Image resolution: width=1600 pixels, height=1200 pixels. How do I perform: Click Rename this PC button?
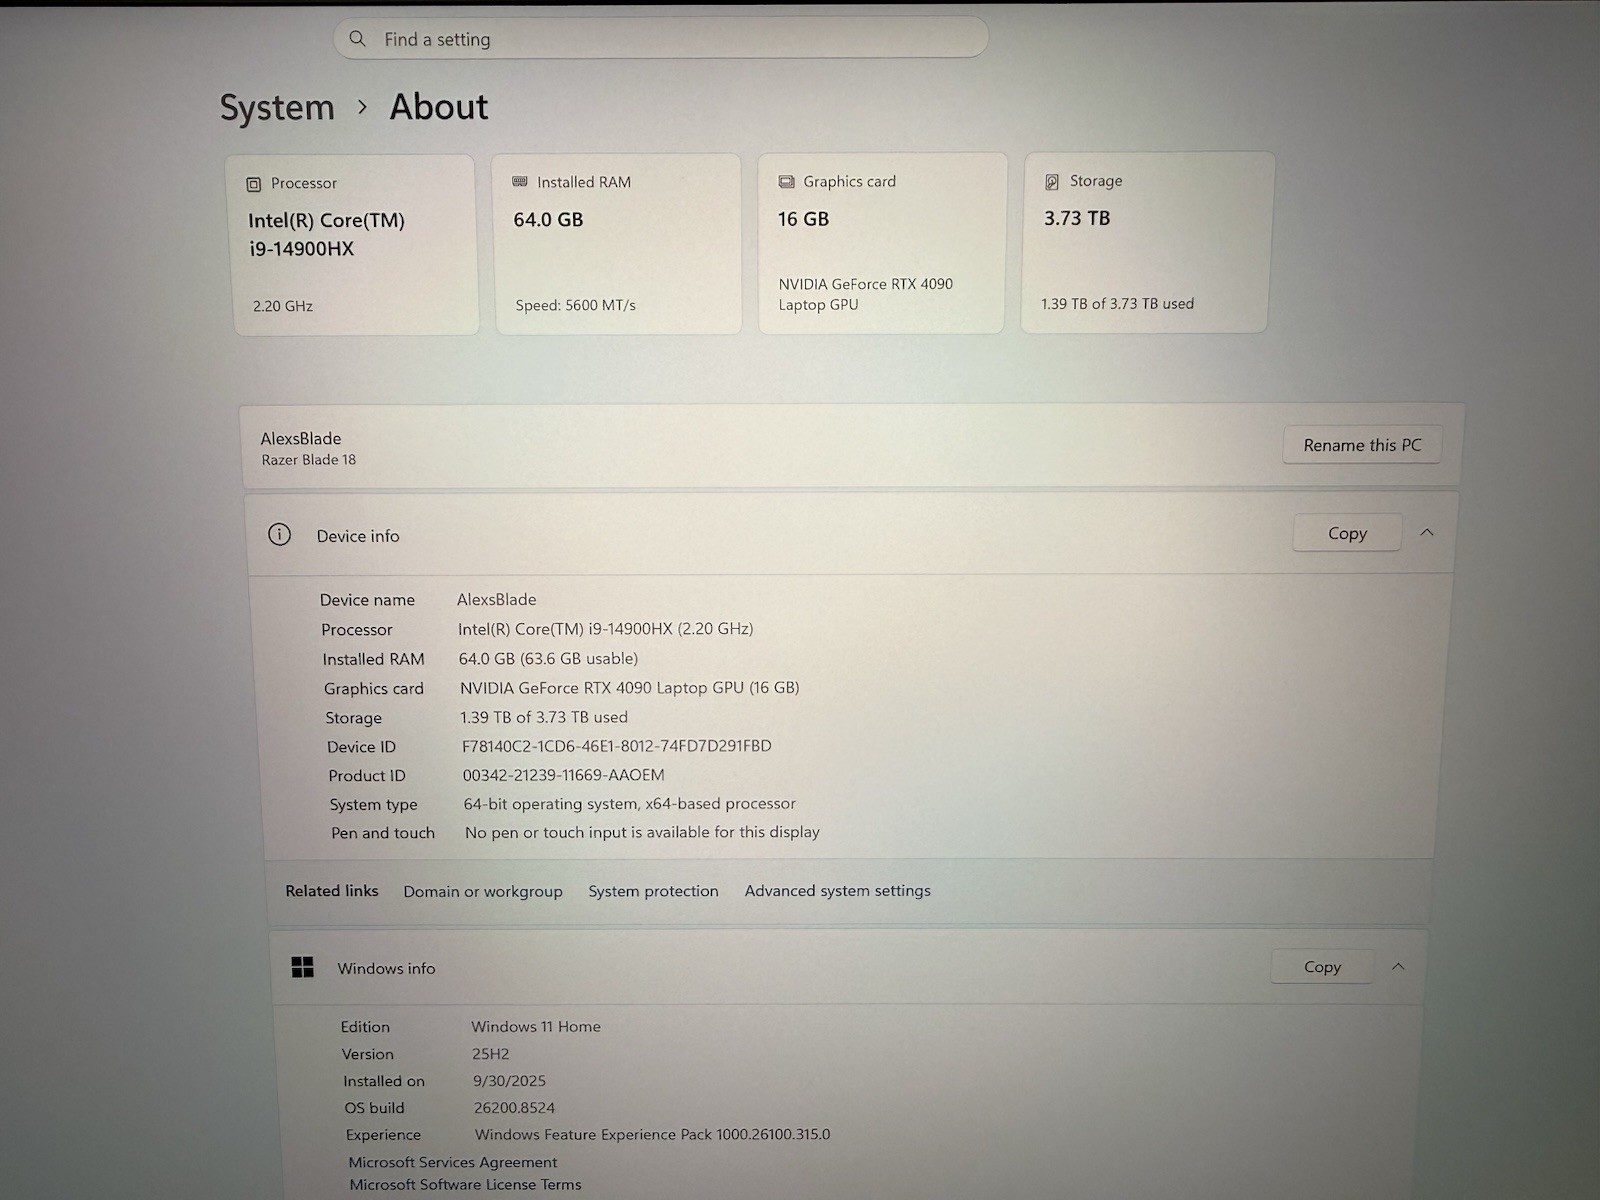tap(1362, 445)
